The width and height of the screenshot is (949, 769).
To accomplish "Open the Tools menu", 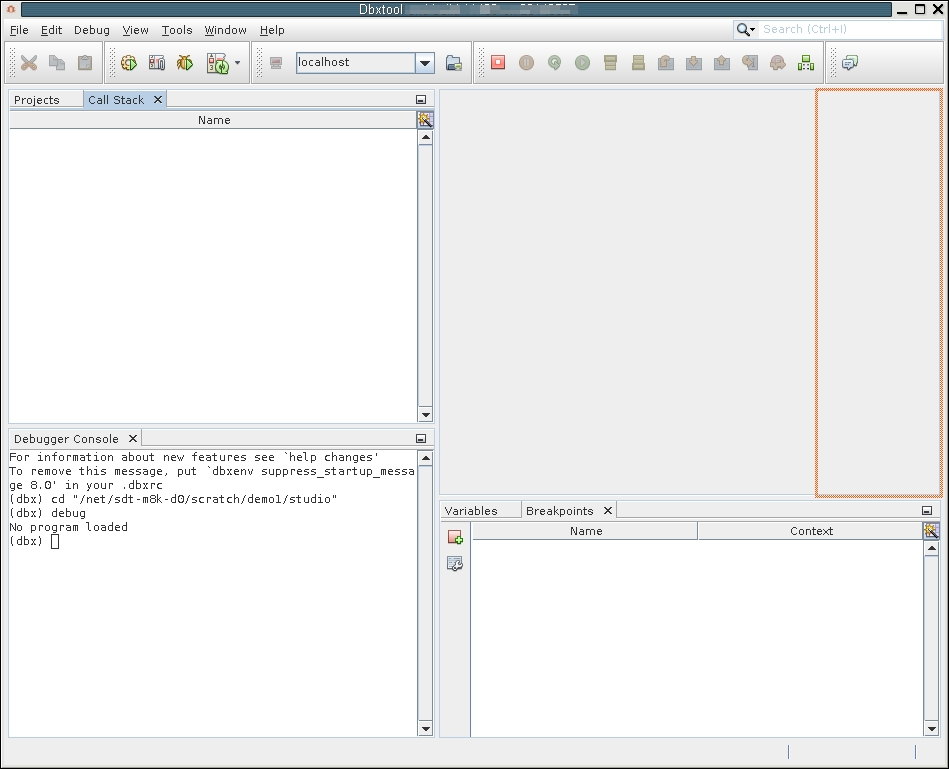I will [x=177, y=30].
